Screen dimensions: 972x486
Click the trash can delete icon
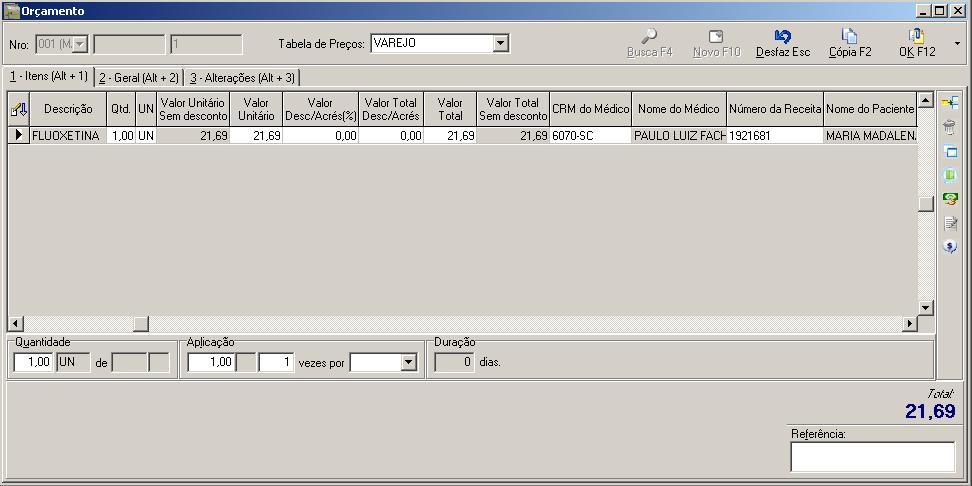coord(950,127)
